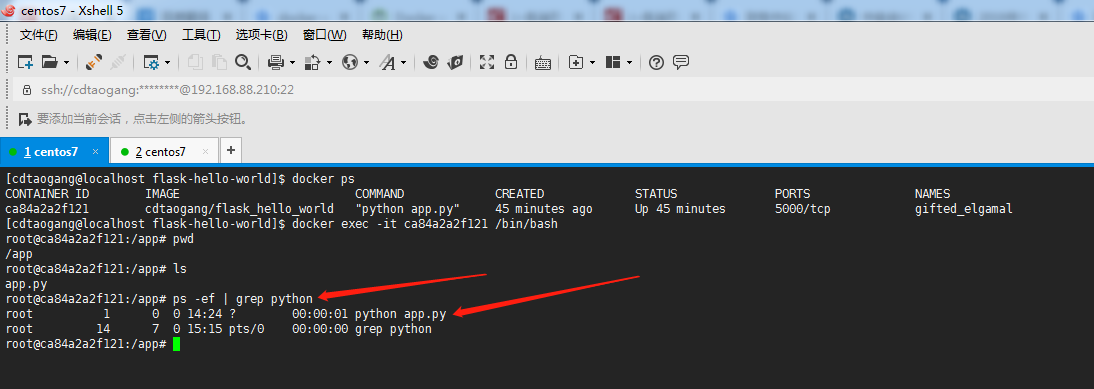Screen dimensions: 1094x389
Task: Click the add-current-session arrow button
Action: click(x=25, y=119)
